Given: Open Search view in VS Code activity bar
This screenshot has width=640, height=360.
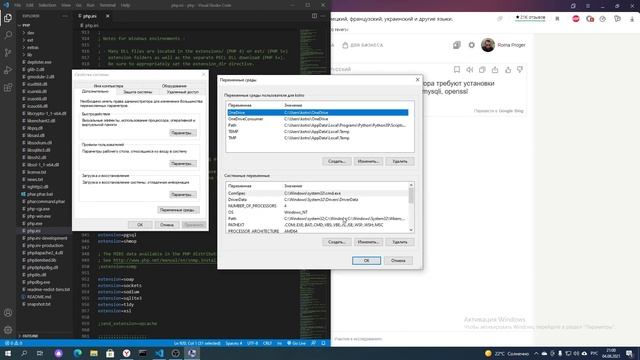Looking at the screenshot, I should [x=8, y=35].
